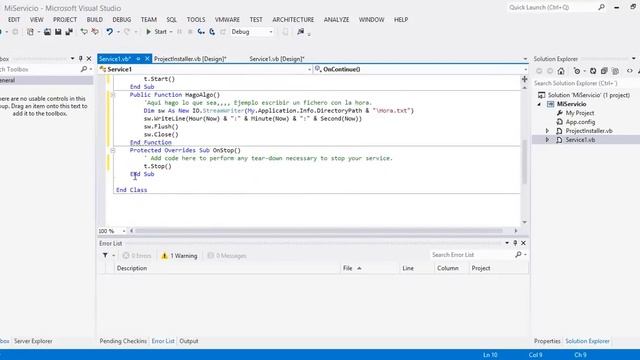
Task: Select App.config in Solution Explorer
Action: tap(580, 122)
